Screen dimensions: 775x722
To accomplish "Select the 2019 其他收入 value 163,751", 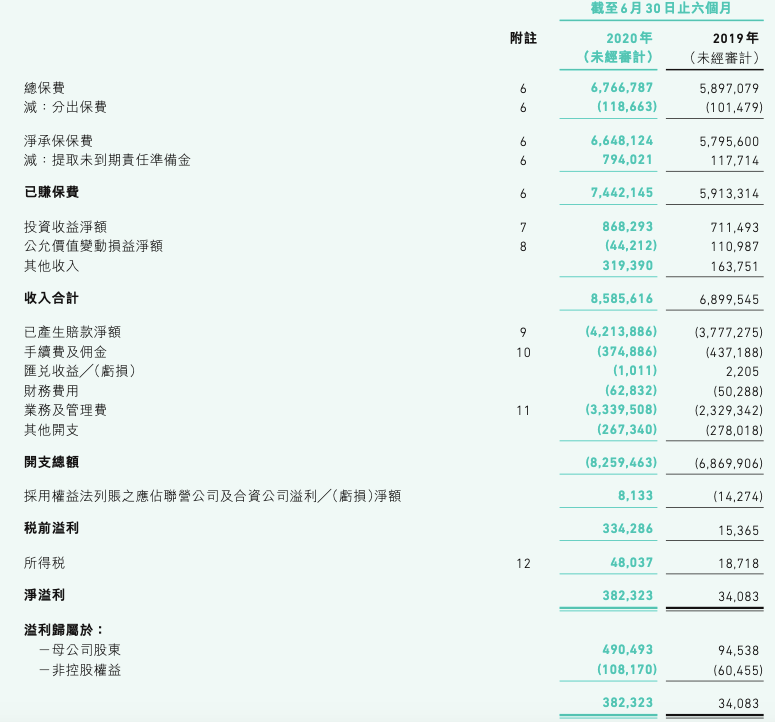I will point(735,266).
